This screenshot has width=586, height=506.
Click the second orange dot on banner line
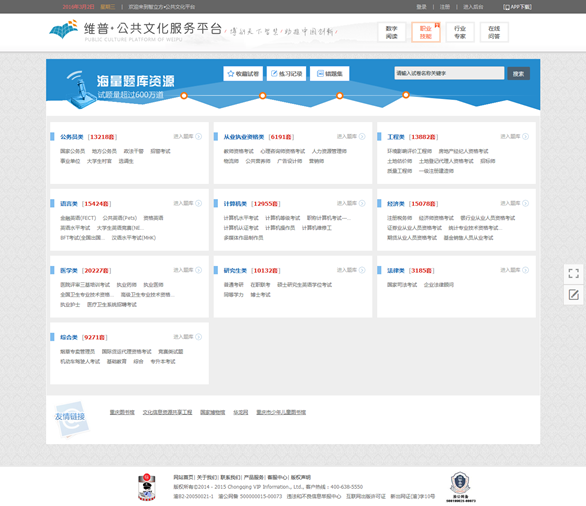(x=263, y=96)
